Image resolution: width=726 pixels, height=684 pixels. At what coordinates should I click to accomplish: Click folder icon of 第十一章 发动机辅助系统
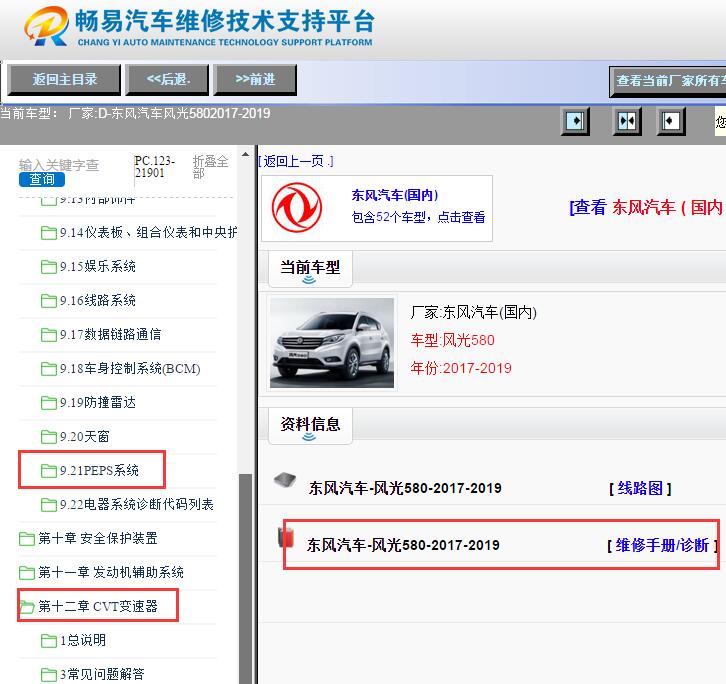(27, 572)
